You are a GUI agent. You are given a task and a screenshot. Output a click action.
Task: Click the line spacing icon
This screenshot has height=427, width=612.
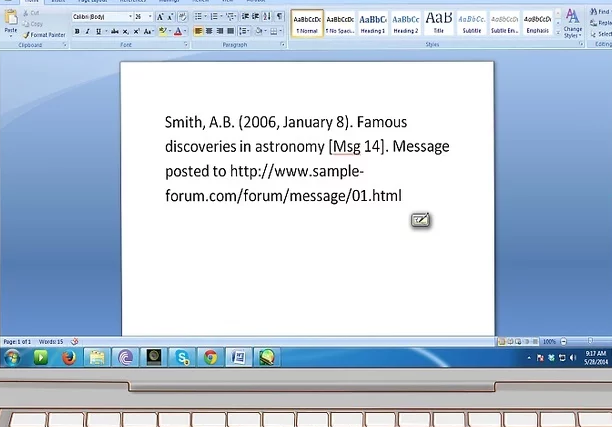coord(243,31)
